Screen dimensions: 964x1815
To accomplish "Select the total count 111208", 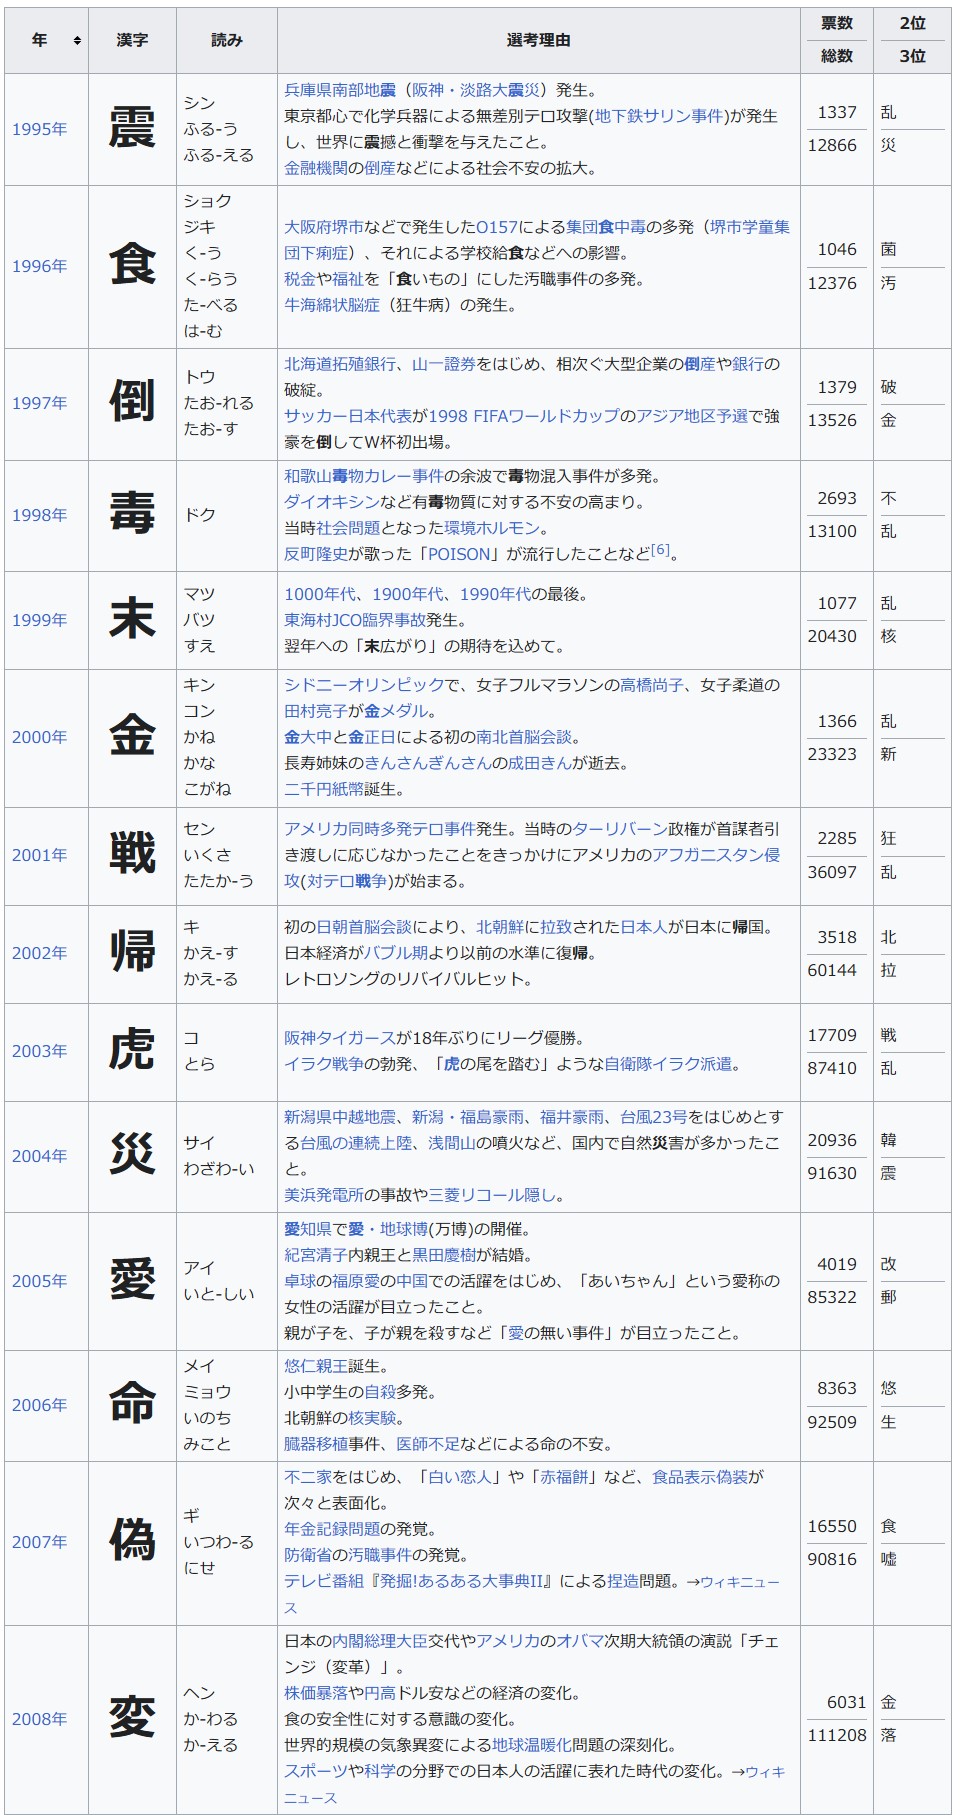I will [x=837, y=1735].
